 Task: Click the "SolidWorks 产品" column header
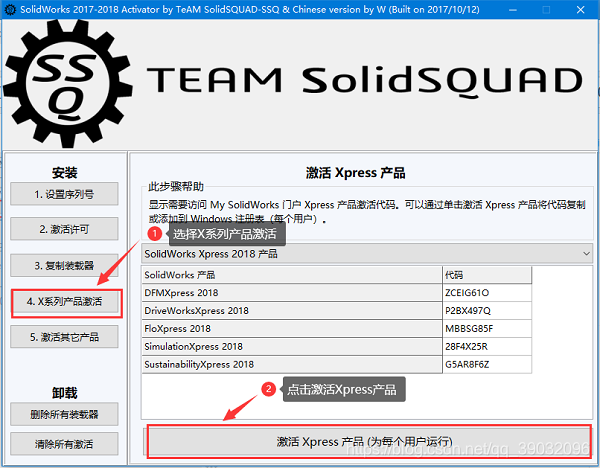[292, 275]
